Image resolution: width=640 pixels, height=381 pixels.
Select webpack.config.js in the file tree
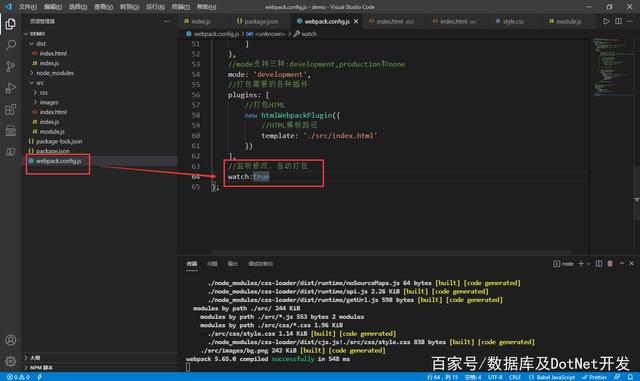click(58, 161)
